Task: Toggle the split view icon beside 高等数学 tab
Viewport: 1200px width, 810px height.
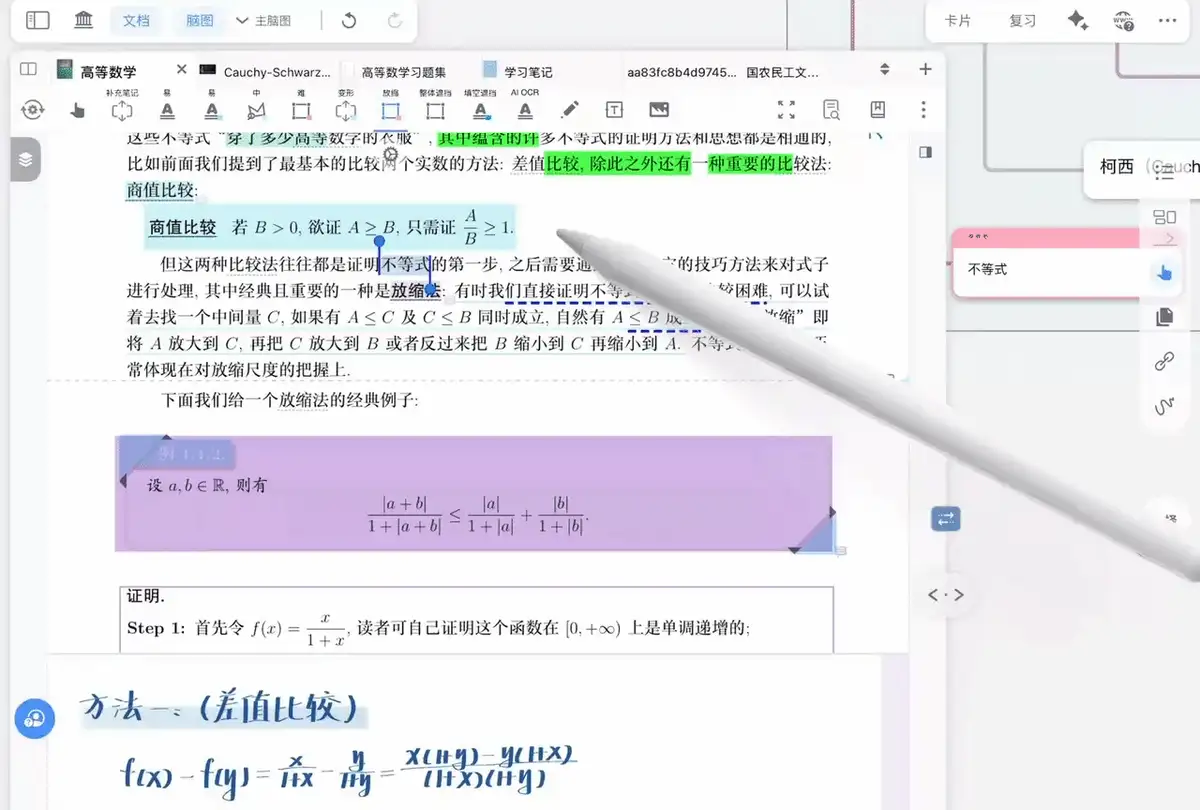Action: (x=28, y=69)
